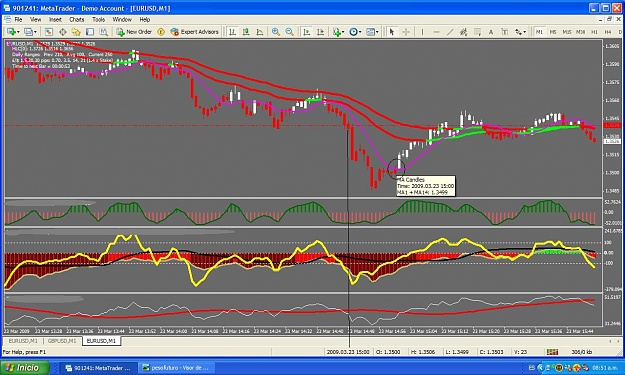Open the Profiles toolbar icon
The width and height of the screenshot is (625, 375).
(x=28, y=32)
